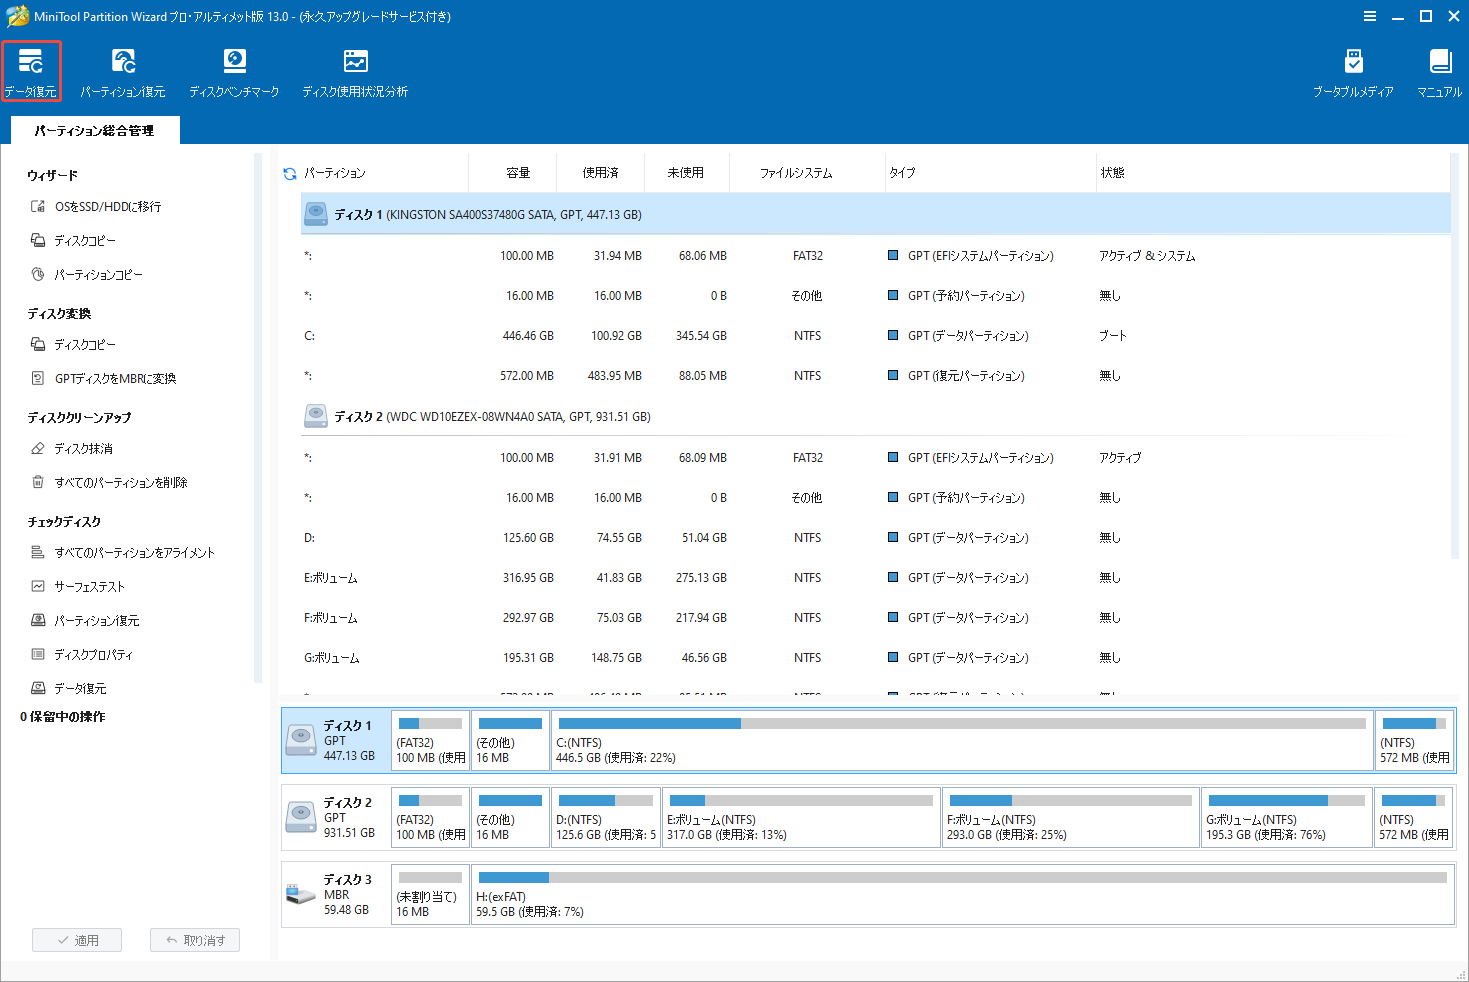Open the データ復元 (Data Recovery) tool
1469x982 pixels.
(31, 70)
